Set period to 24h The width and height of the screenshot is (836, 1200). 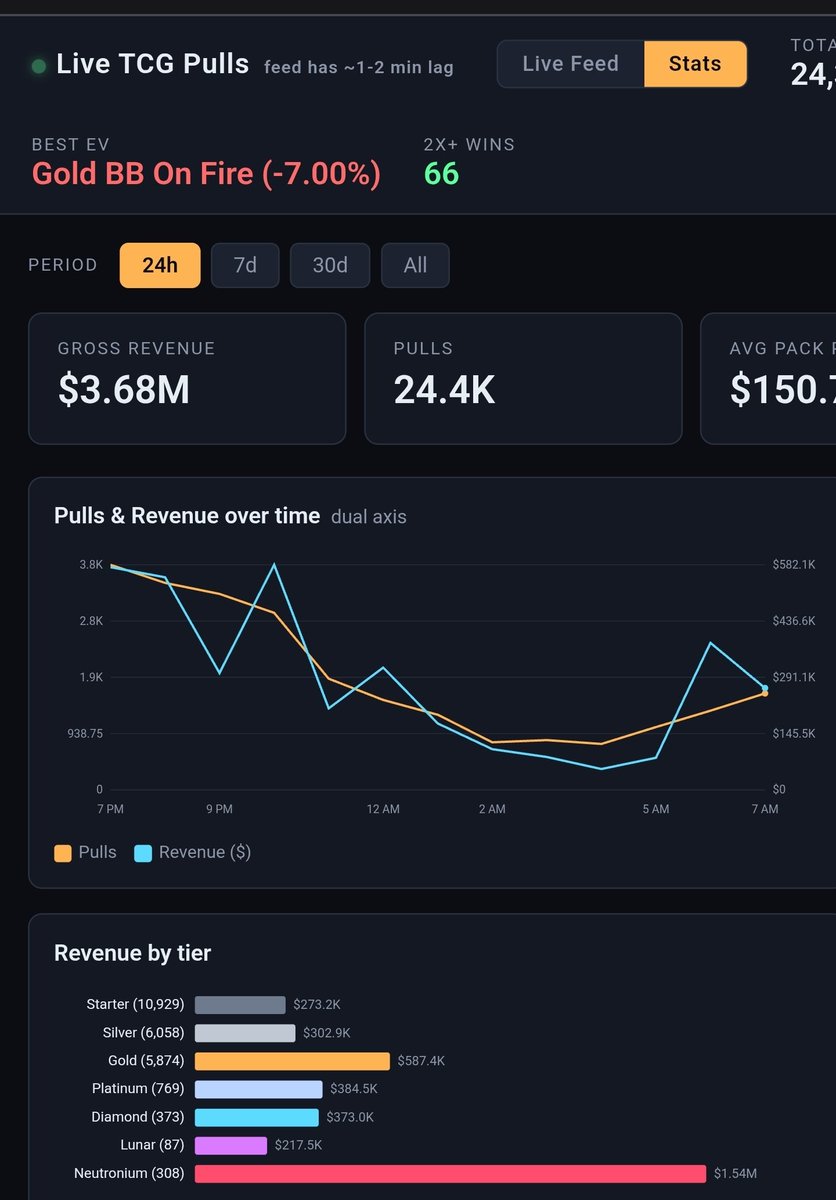(x=160, y=265)
